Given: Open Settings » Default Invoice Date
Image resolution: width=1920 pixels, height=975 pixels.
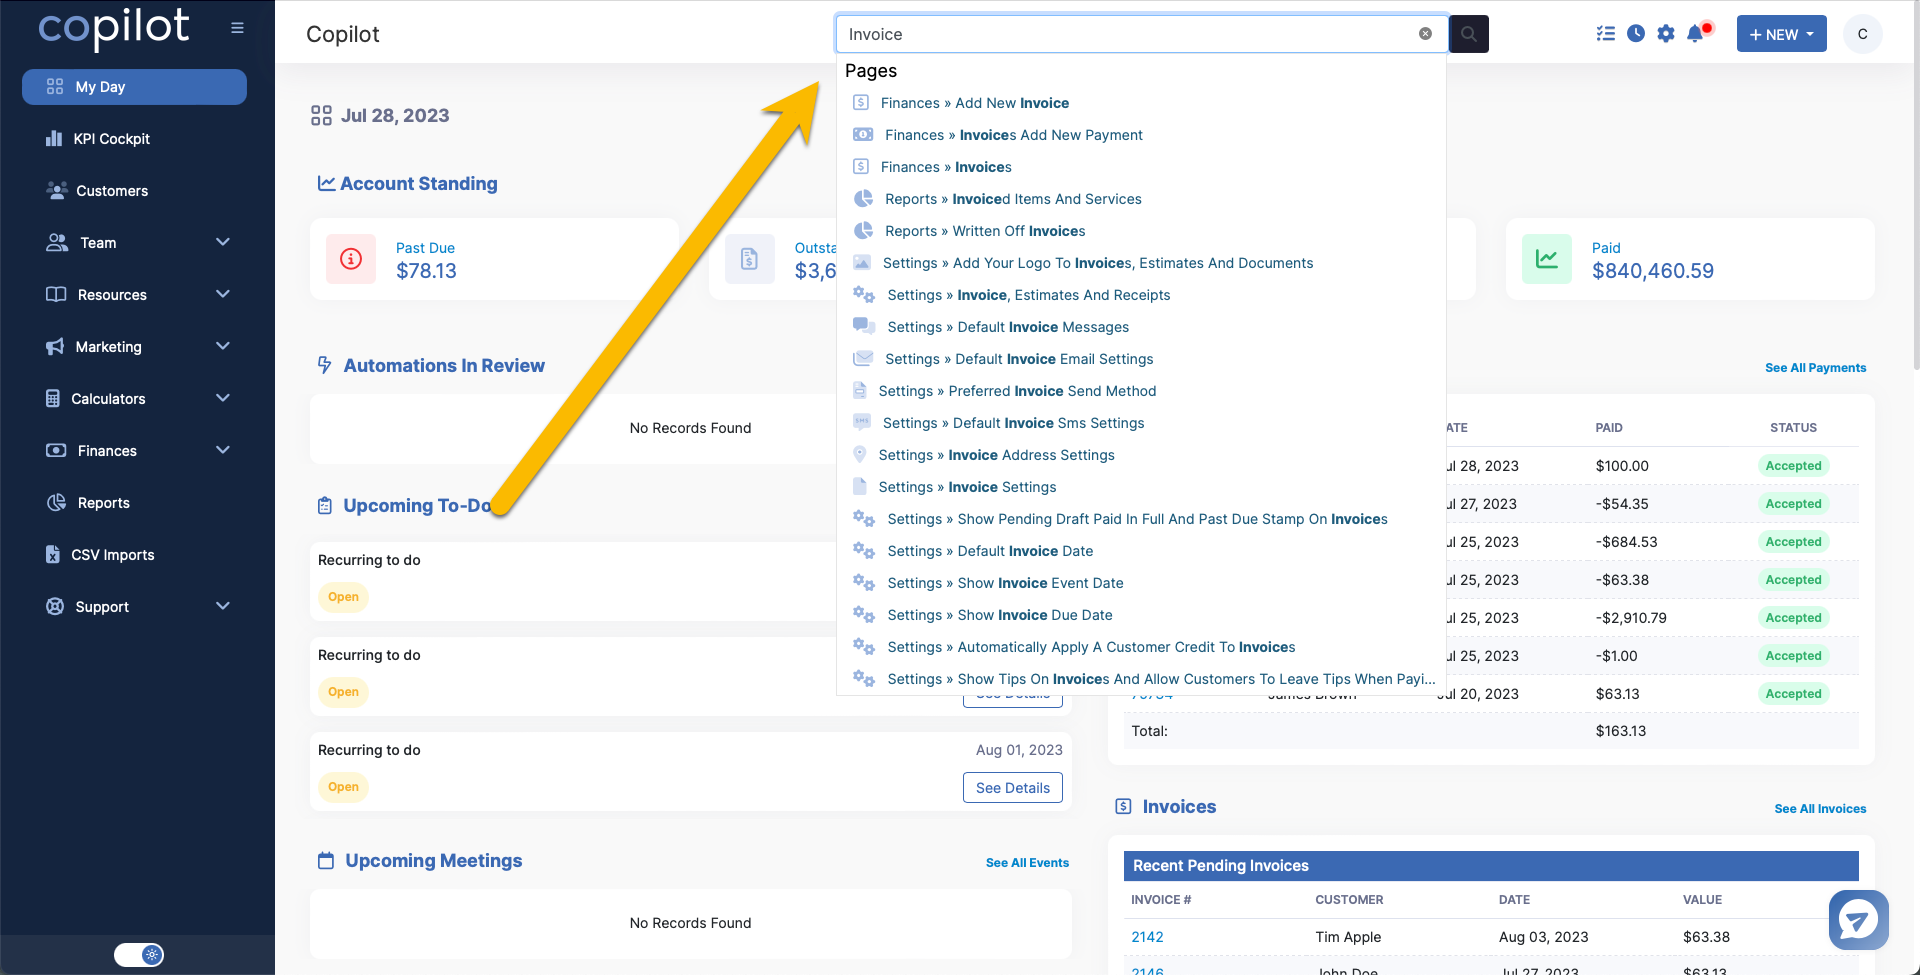Looking at the screenshot, I should 989,551.
